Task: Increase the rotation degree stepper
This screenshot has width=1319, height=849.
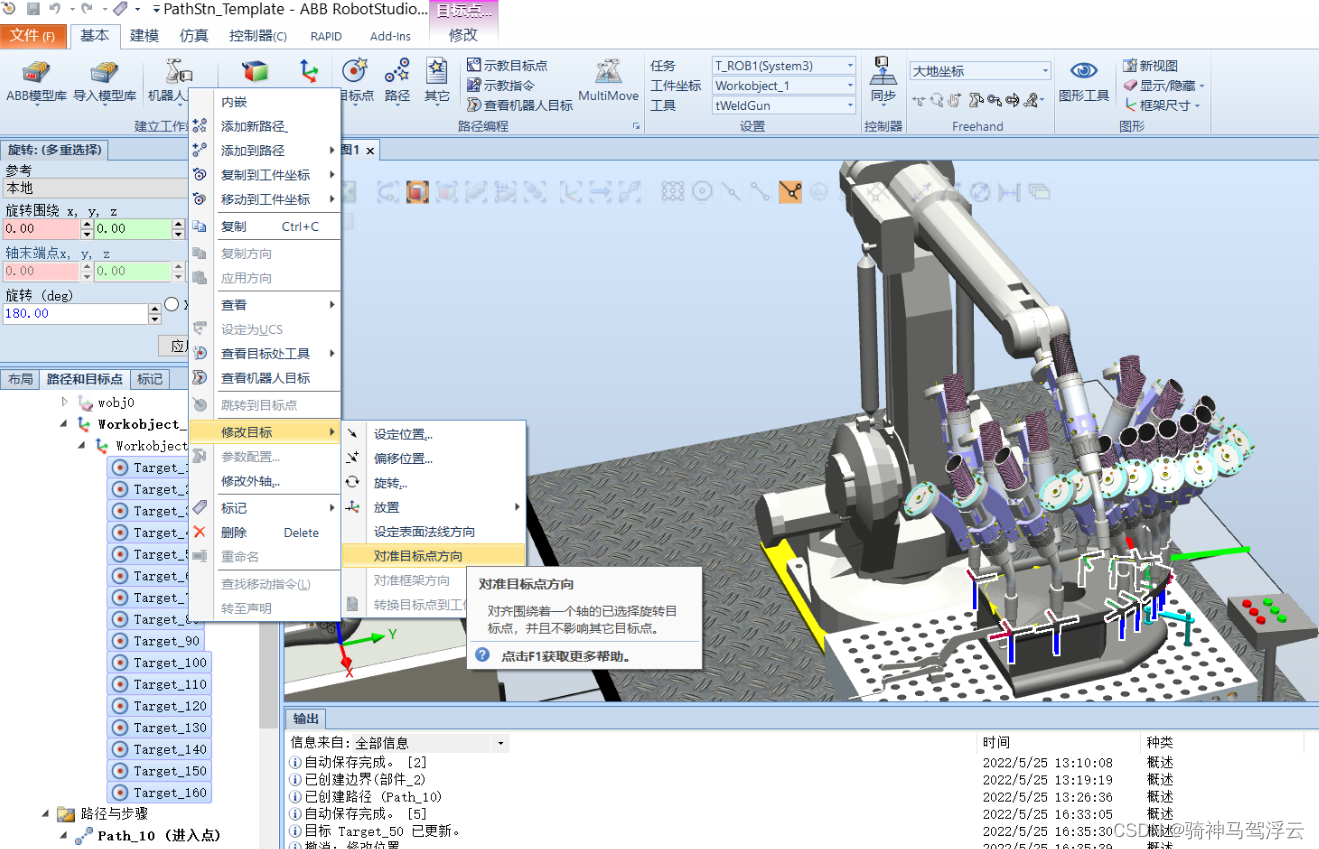Action: pos(154,308)
